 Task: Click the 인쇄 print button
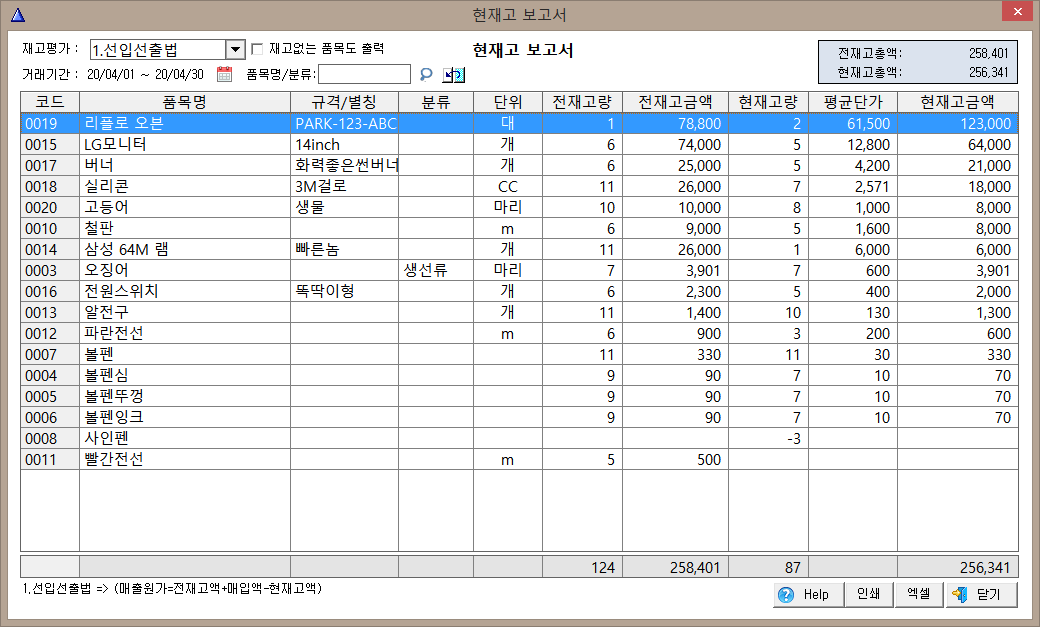pyautogui.click(x=869, y=594)
